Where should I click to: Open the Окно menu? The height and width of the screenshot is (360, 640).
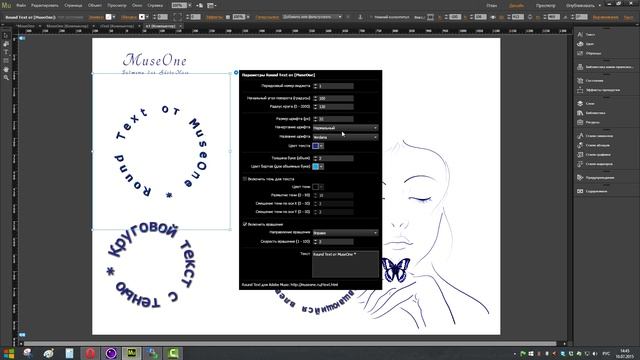[137, 6]
